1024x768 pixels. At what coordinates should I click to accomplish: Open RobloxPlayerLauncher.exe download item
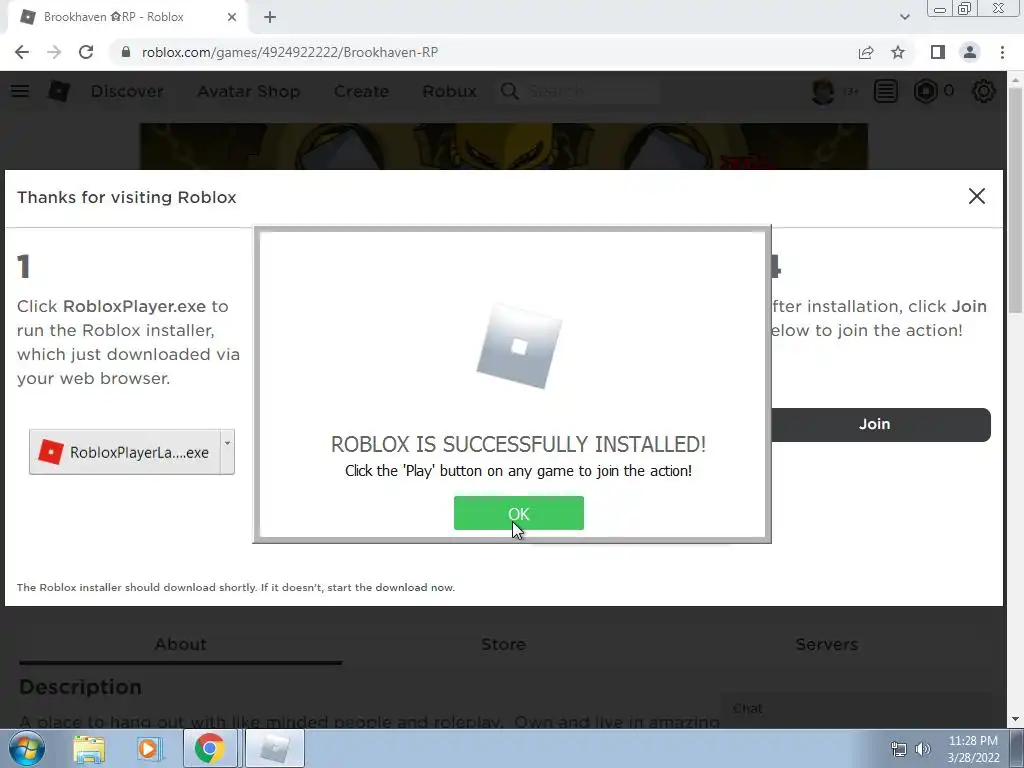(x=125, y=452)
